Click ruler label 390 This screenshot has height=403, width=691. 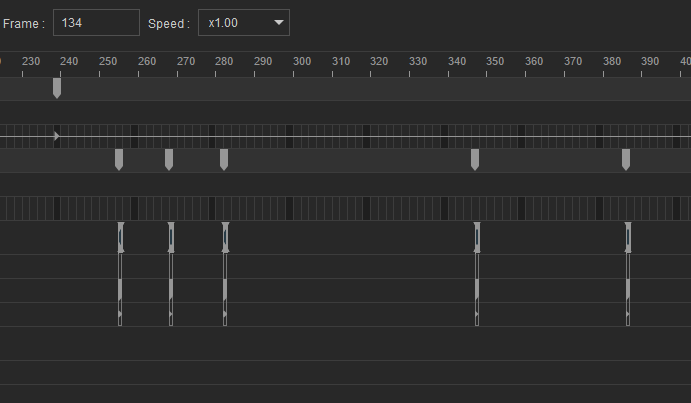[650, 61]
